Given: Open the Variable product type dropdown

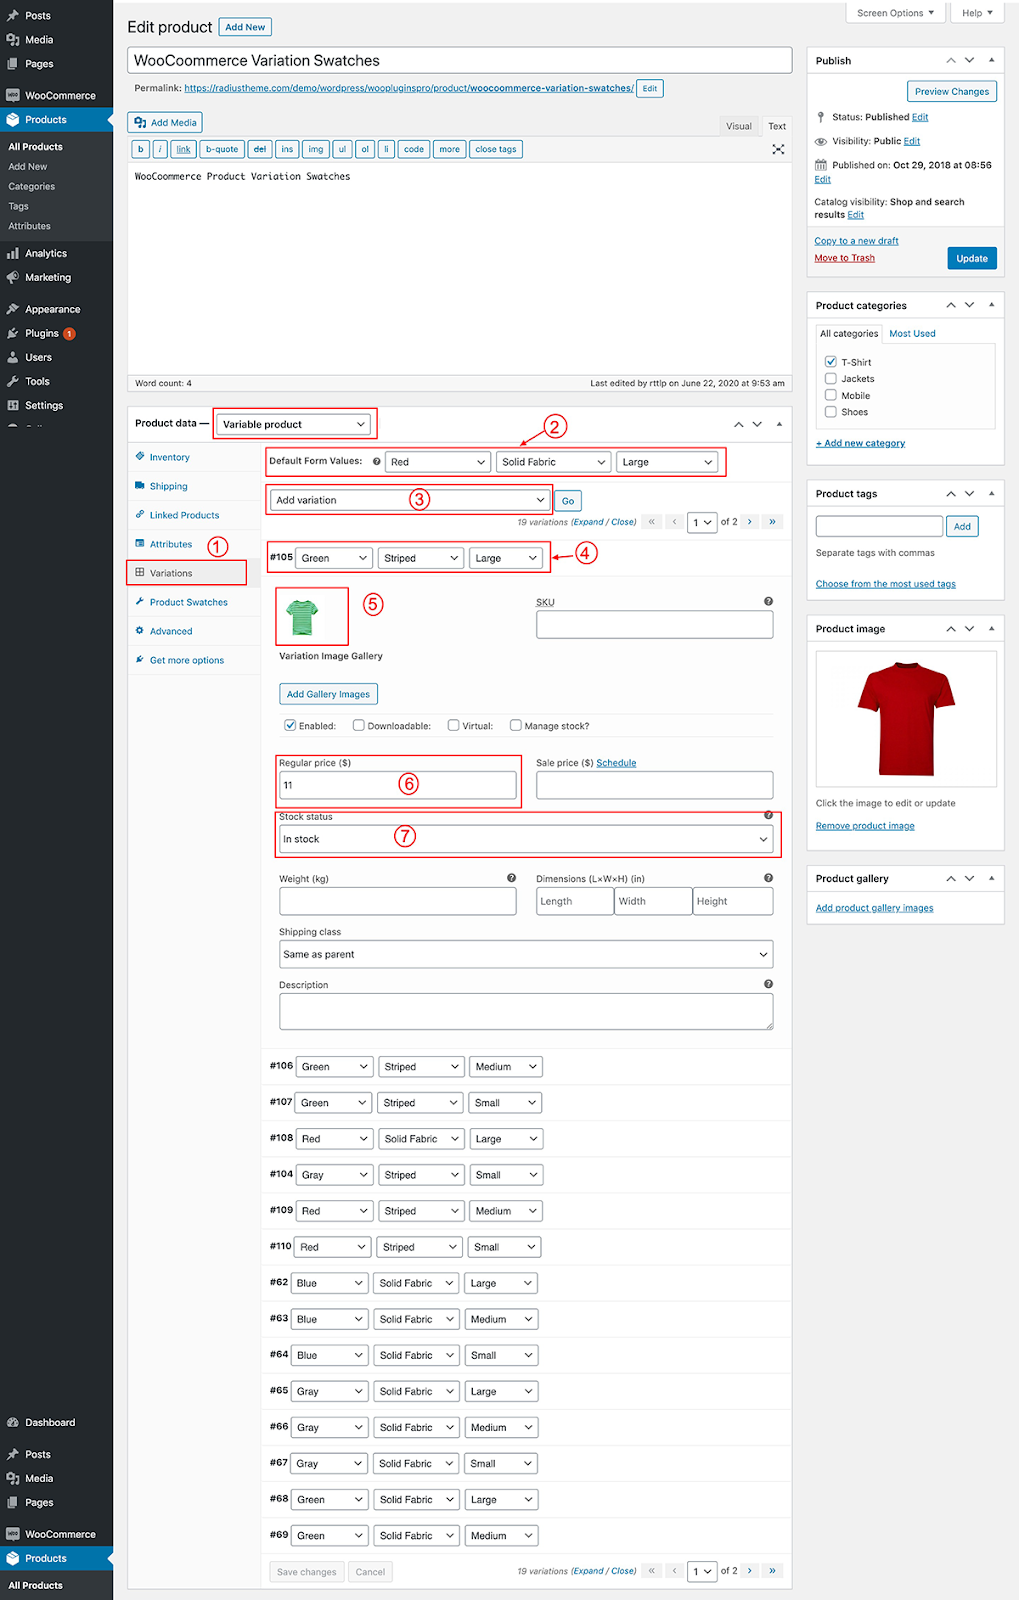Looking at the screenshot, I should (294, 425).
